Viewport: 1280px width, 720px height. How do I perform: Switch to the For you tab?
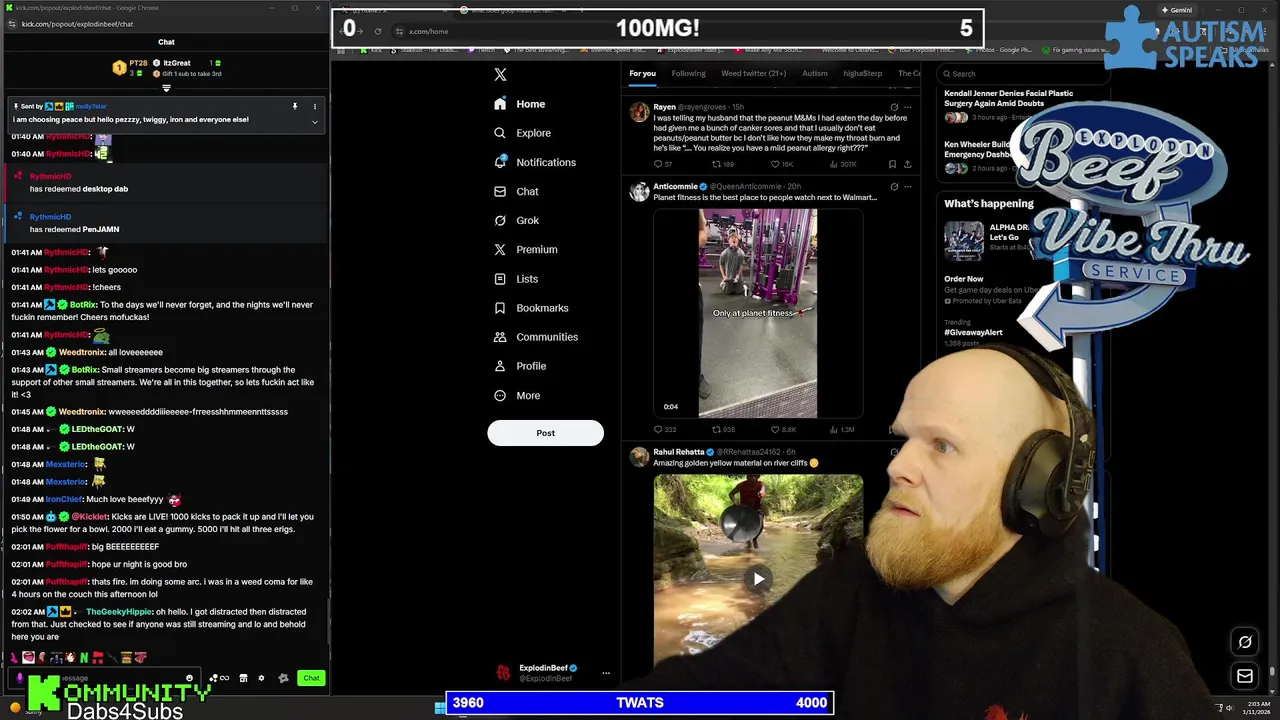[642, 73]
